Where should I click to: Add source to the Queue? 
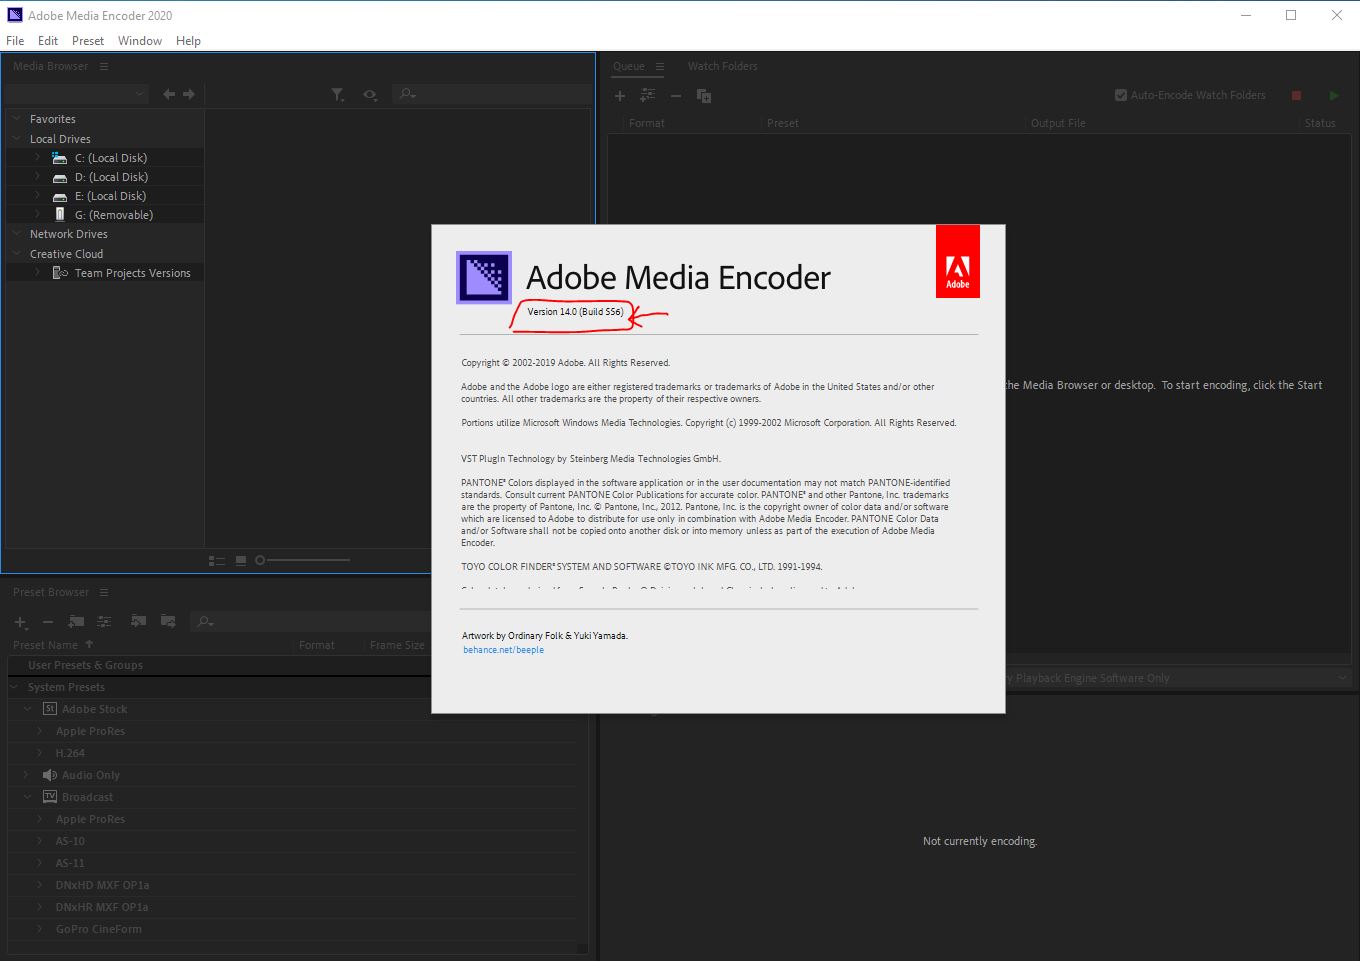[620, 96]
